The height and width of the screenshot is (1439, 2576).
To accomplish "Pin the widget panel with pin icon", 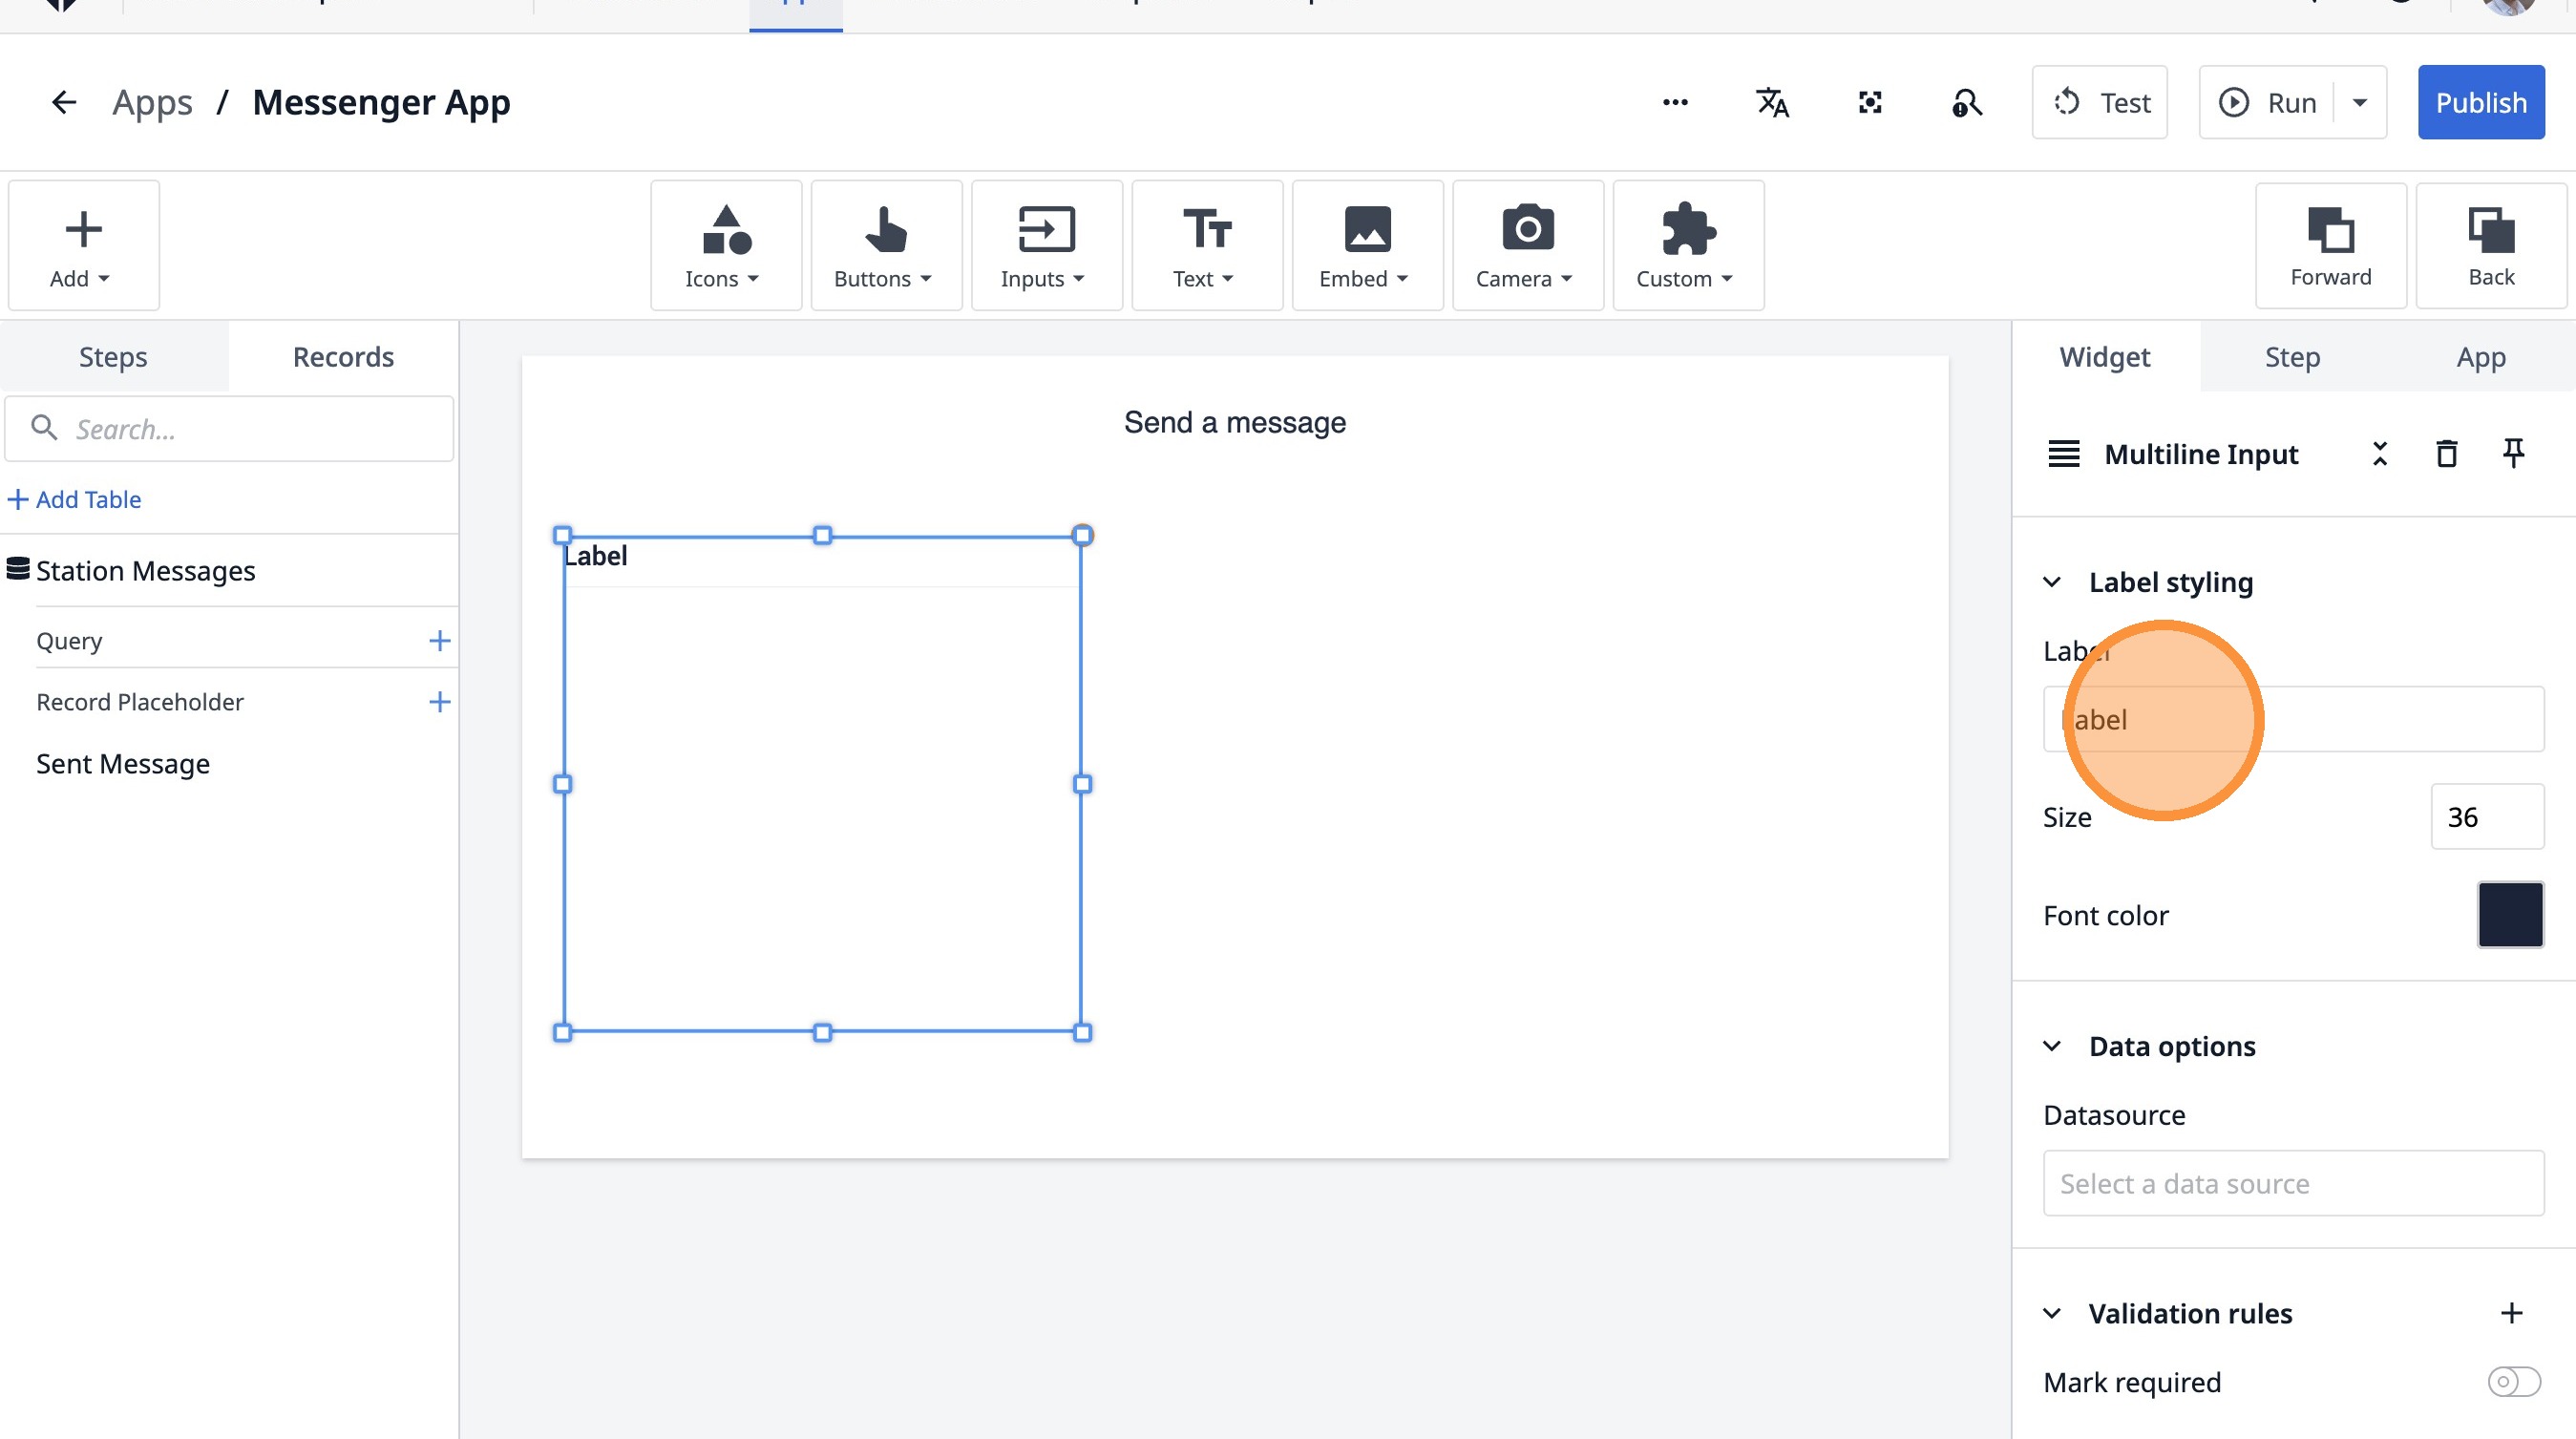I will tap(2513, 454).
